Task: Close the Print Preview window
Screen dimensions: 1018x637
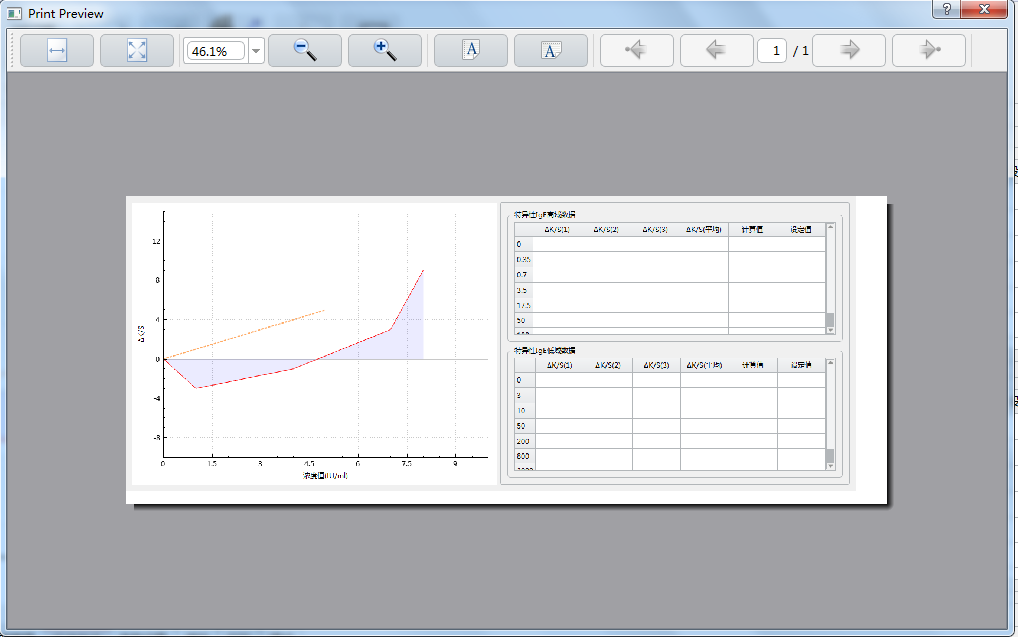Action: [984, 9]
